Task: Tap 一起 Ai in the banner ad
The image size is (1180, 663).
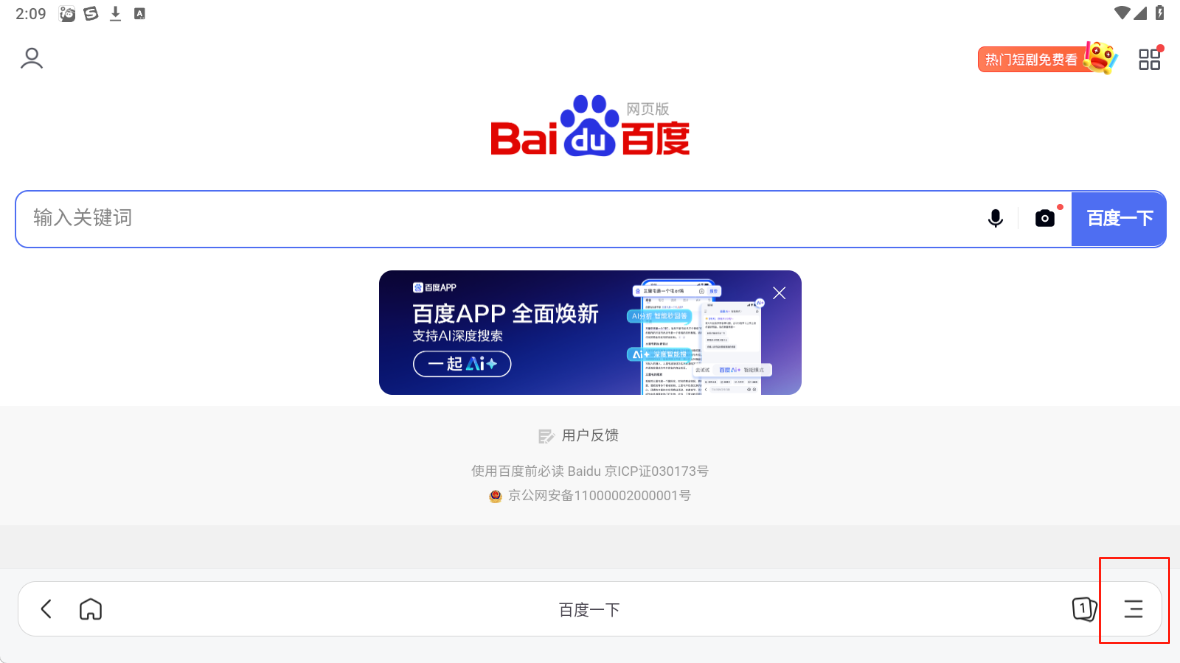Action: tap(462, 364)
